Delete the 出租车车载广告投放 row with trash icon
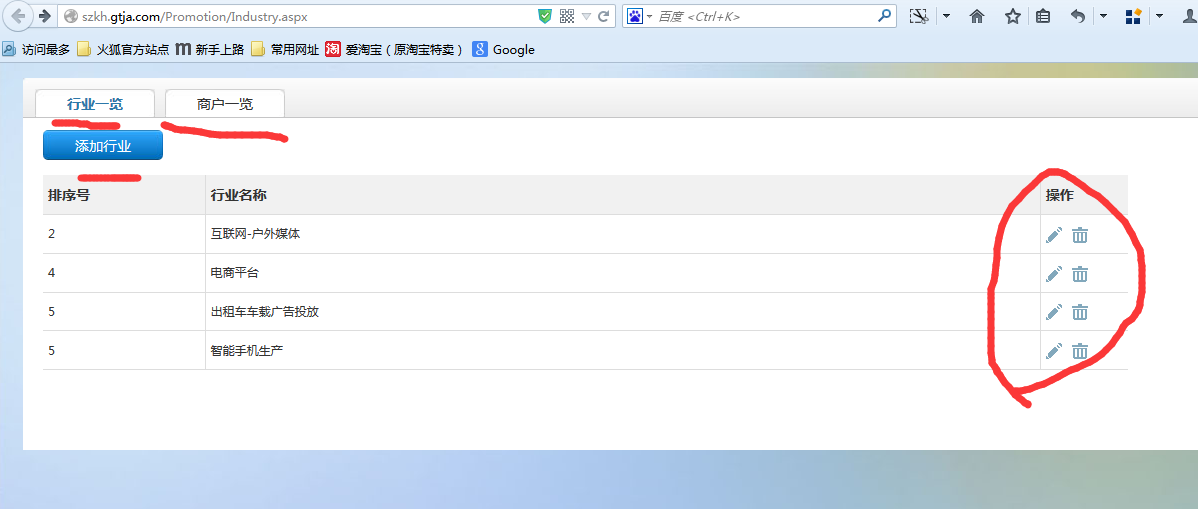This screenshot has width=1198, height=509. pos(1080,312)
